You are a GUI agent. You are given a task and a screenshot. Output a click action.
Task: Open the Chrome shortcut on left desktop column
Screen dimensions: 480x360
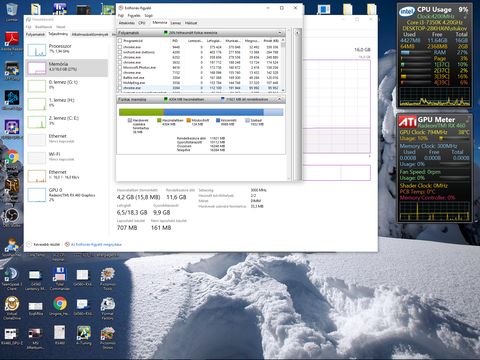point(12,157)
